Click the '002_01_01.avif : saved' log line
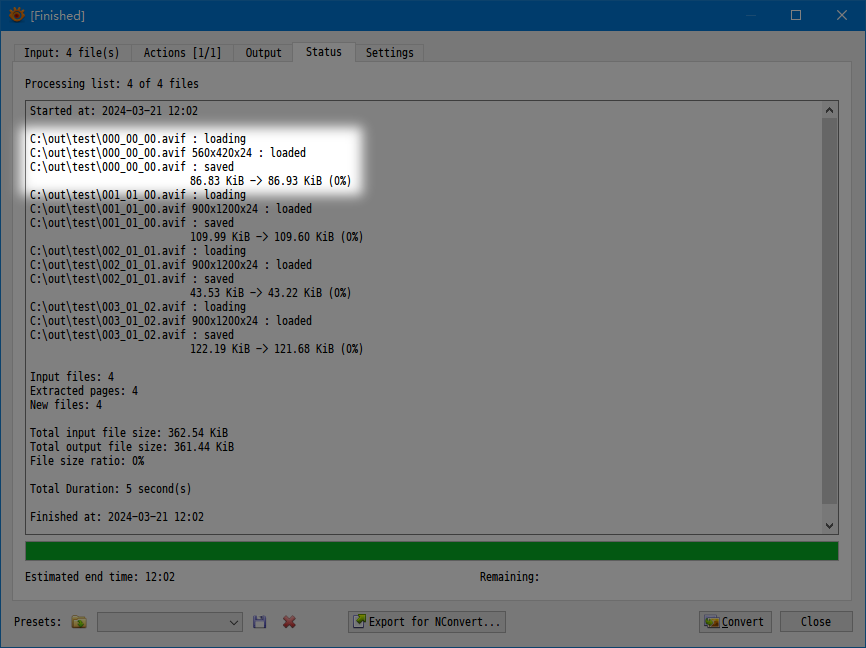This screenshot has height=648, width=866. coord(132,279)
